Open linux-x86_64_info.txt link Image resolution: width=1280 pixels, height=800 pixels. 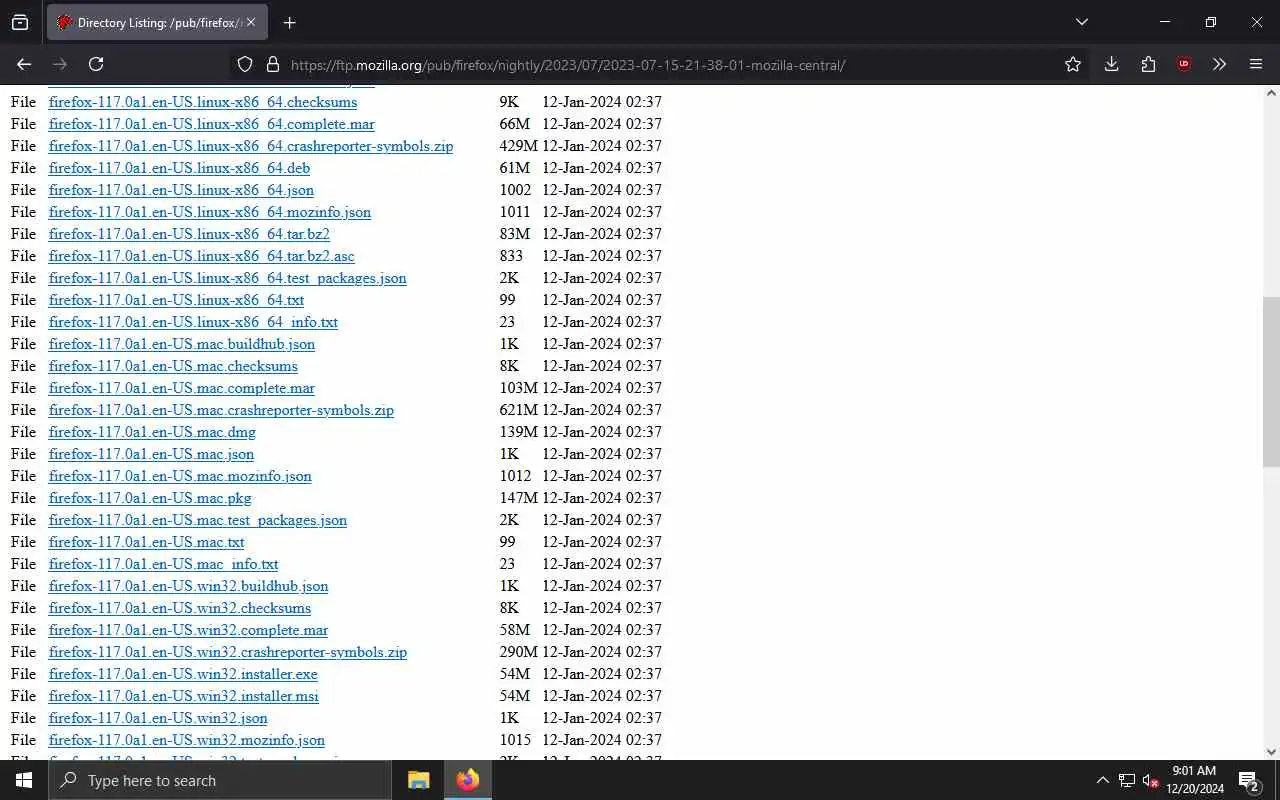[193, 322]
